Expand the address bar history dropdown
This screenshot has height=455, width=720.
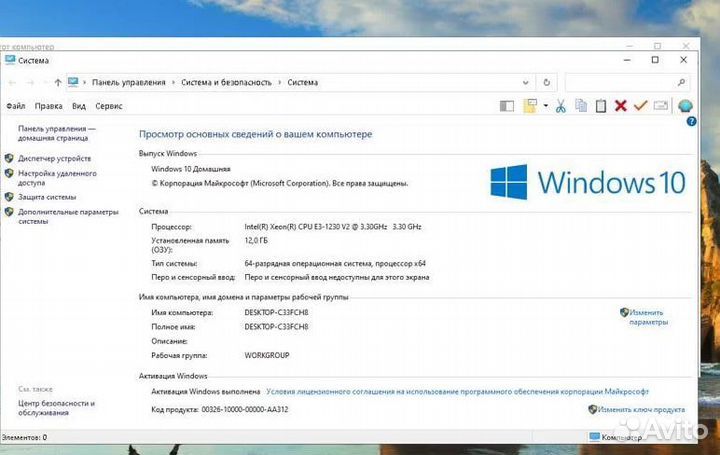tap(528, 82)
